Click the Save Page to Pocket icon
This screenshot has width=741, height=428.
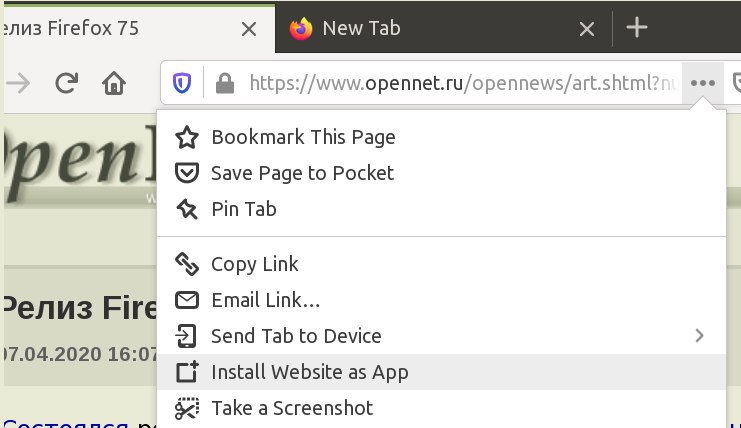pos(187,173)
